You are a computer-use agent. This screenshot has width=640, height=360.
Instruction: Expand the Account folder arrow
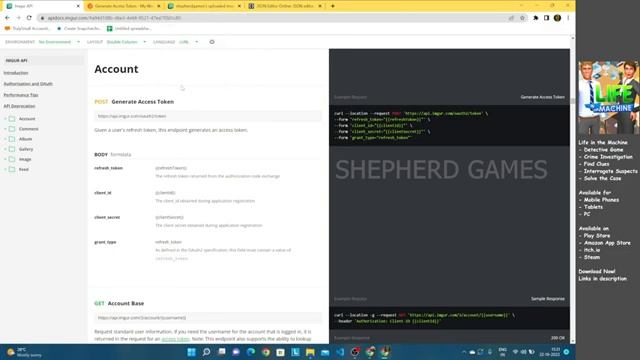click(x=5, y=119)
